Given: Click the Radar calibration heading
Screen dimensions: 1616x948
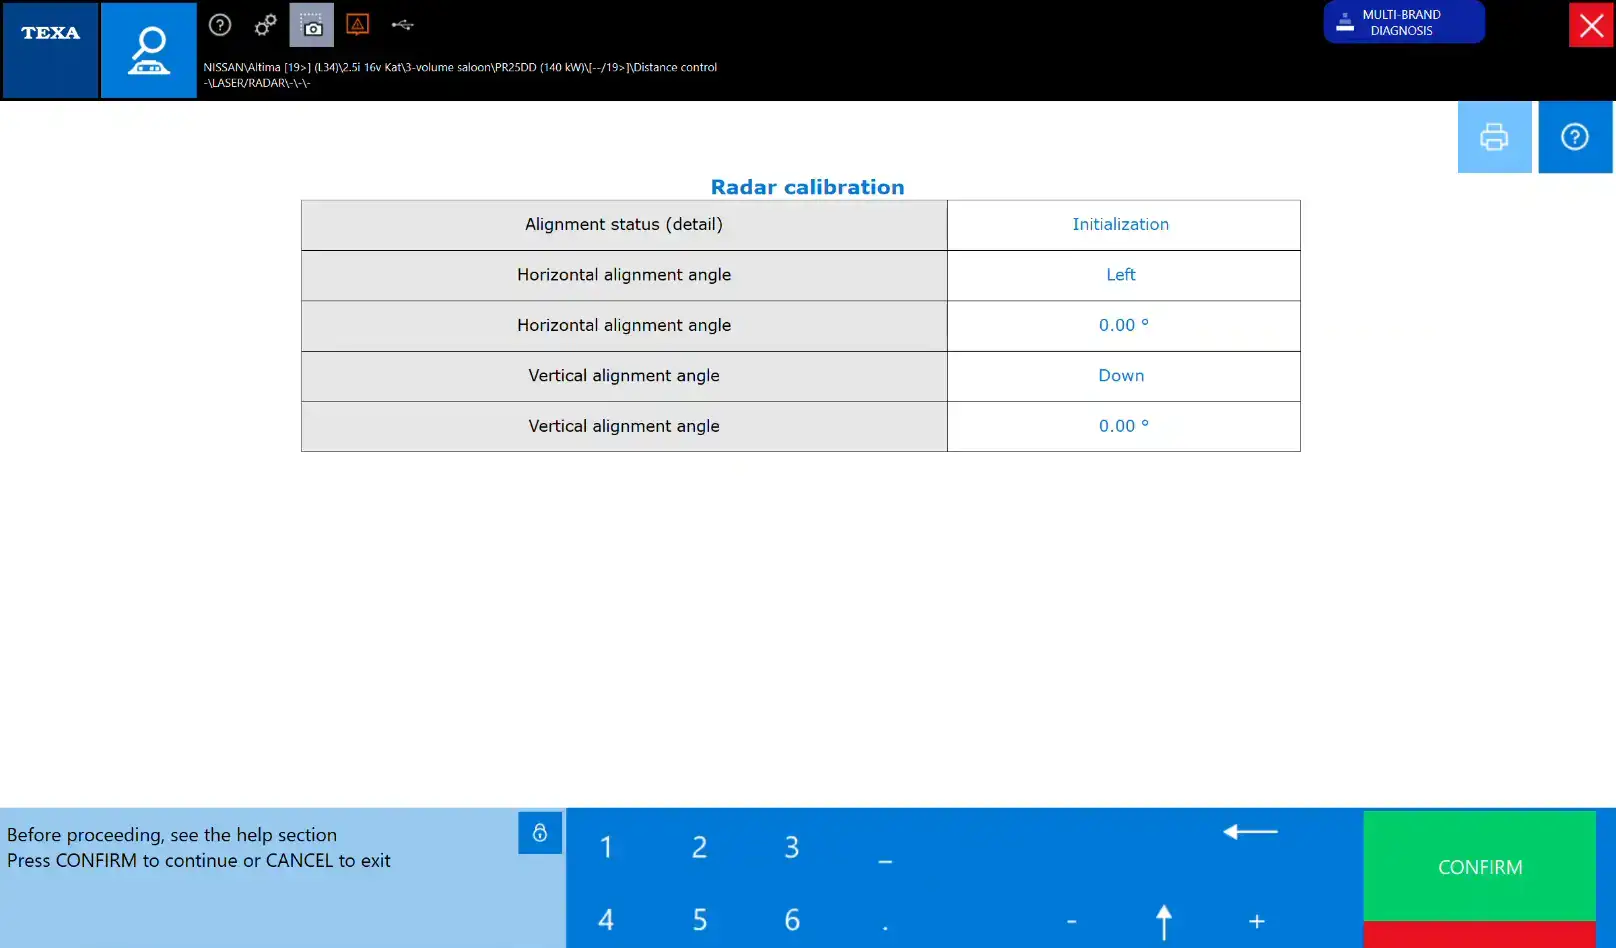Looking at the screenshot, I should pyautogui.click(x=808, y=187).
